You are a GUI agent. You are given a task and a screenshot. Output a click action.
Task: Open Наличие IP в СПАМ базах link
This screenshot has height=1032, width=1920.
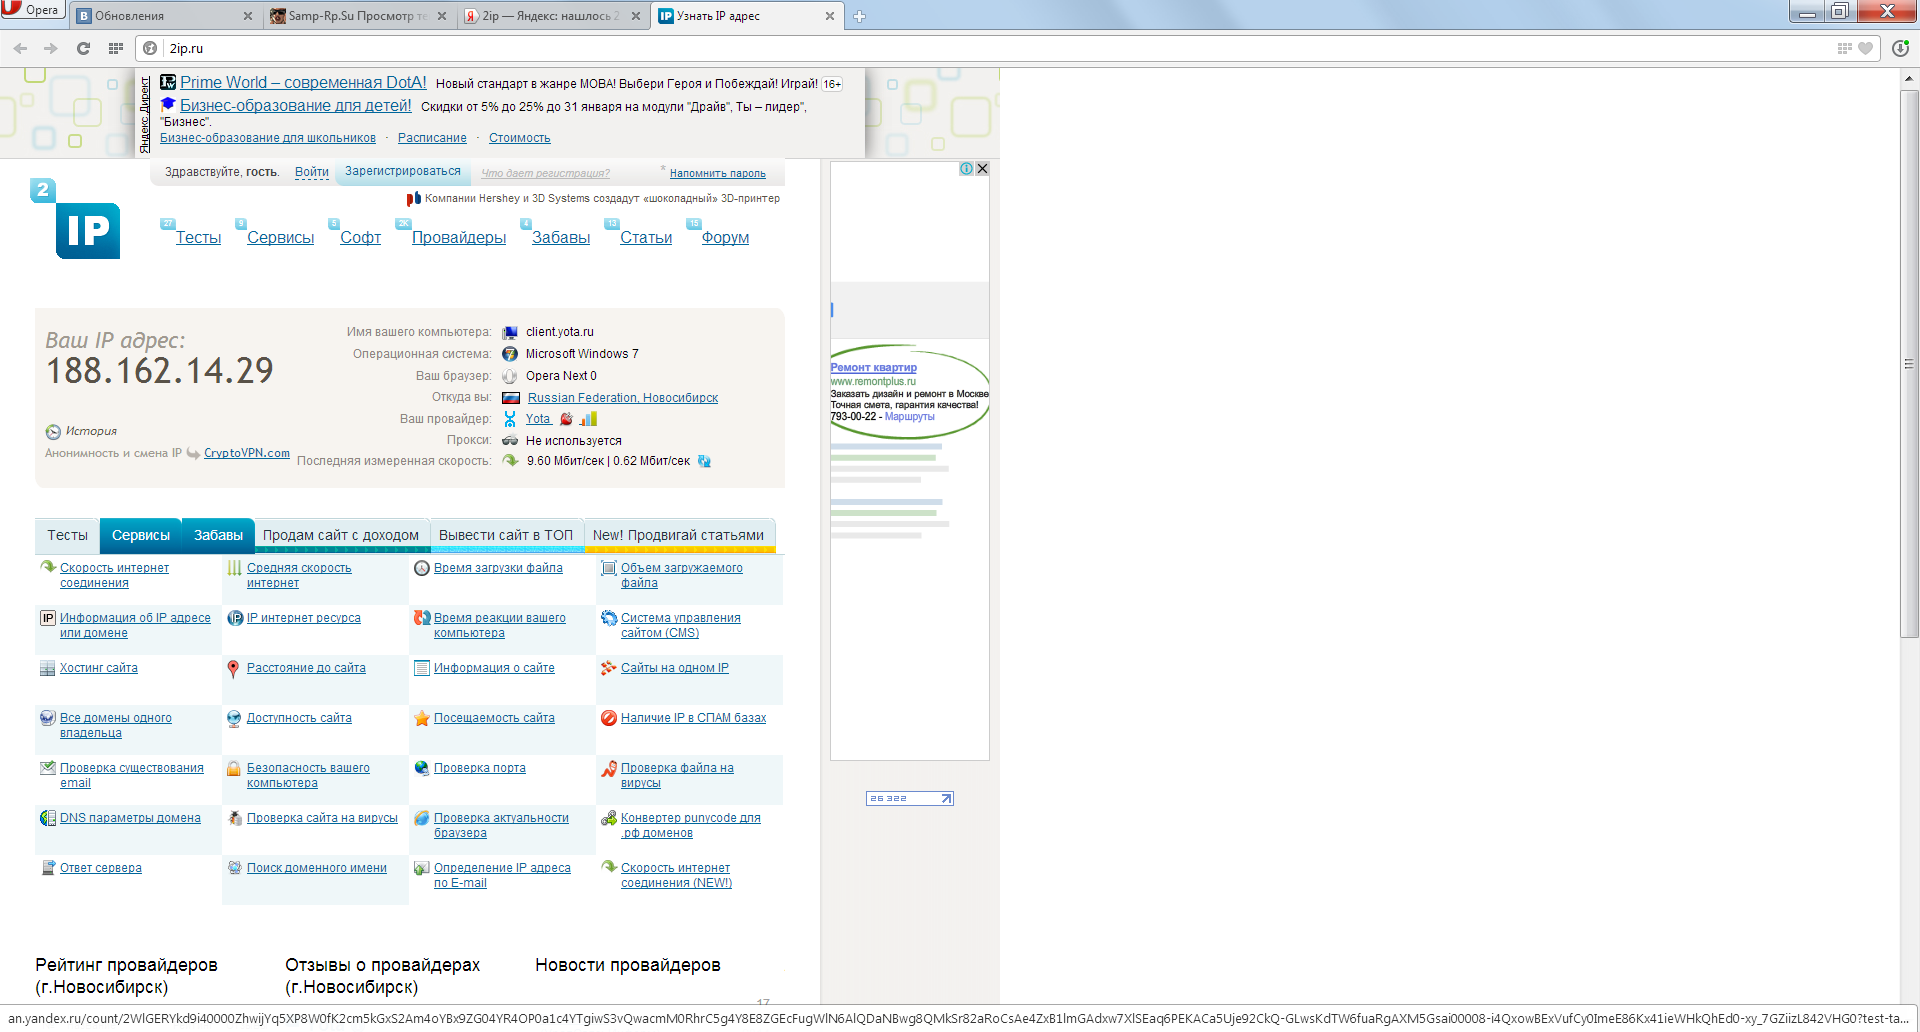point(694,718)
